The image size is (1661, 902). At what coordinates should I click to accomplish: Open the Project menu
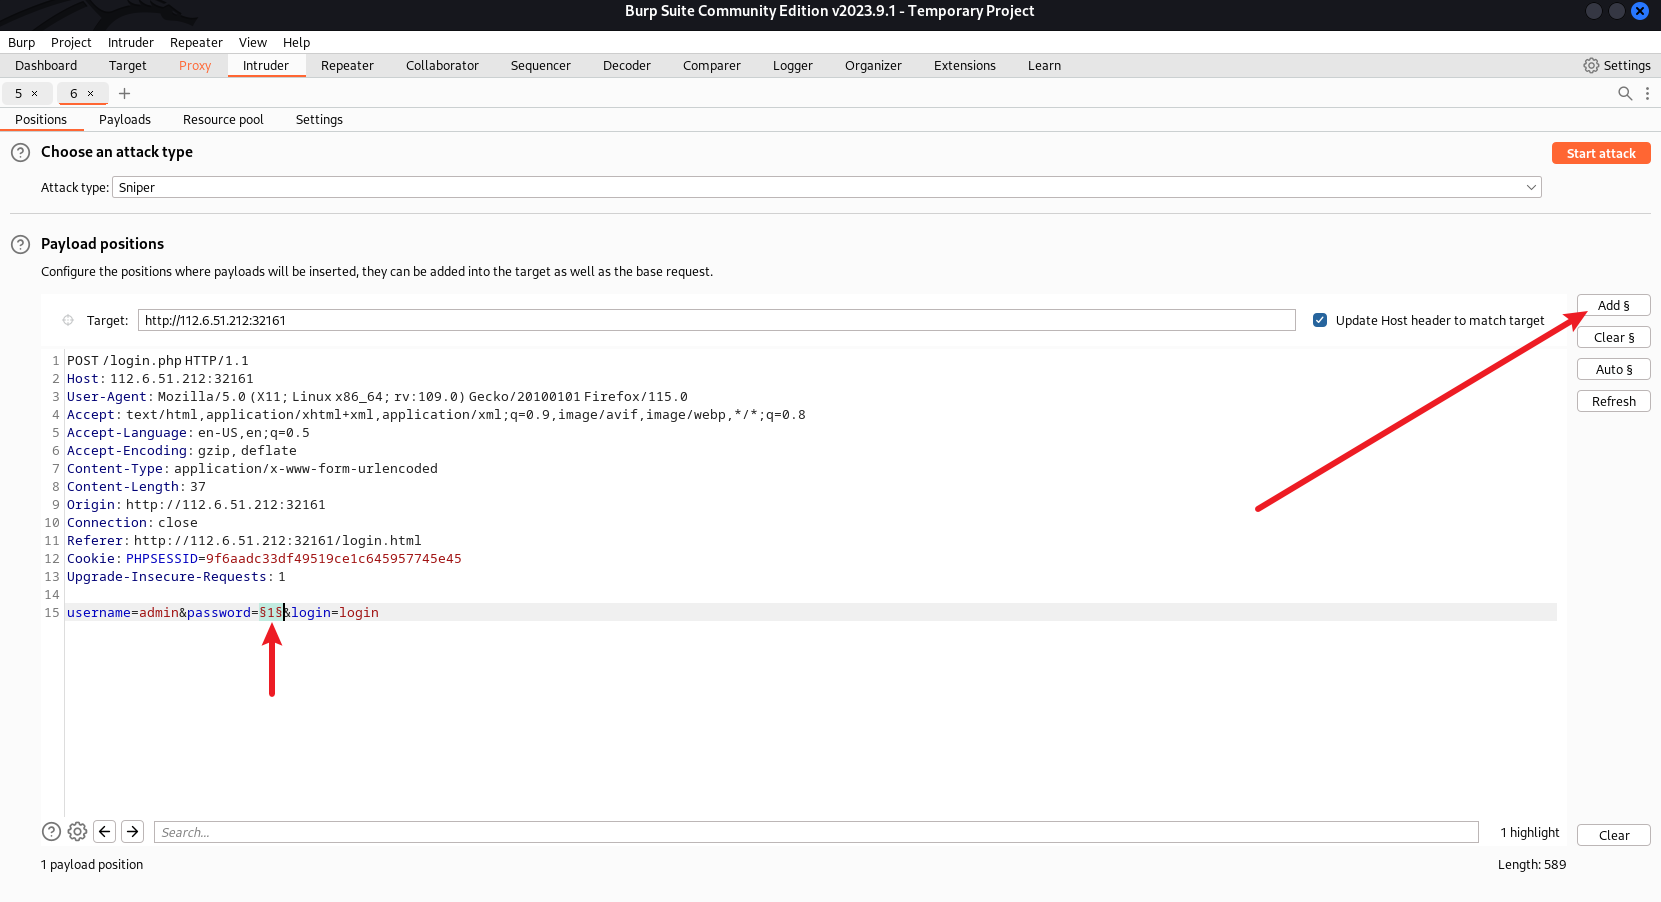[x=71, y=42]
